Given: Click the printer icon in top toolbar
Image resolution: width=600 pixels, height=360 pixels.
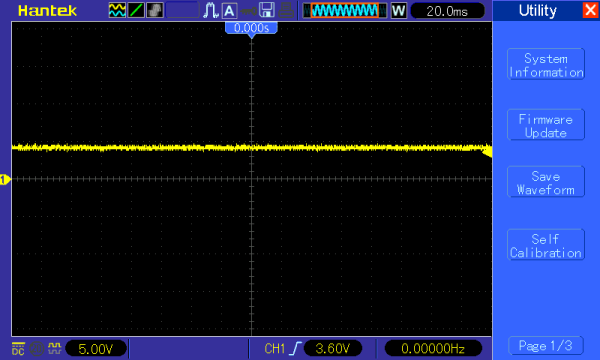Looking at the screenshot, I should [286, 10].
